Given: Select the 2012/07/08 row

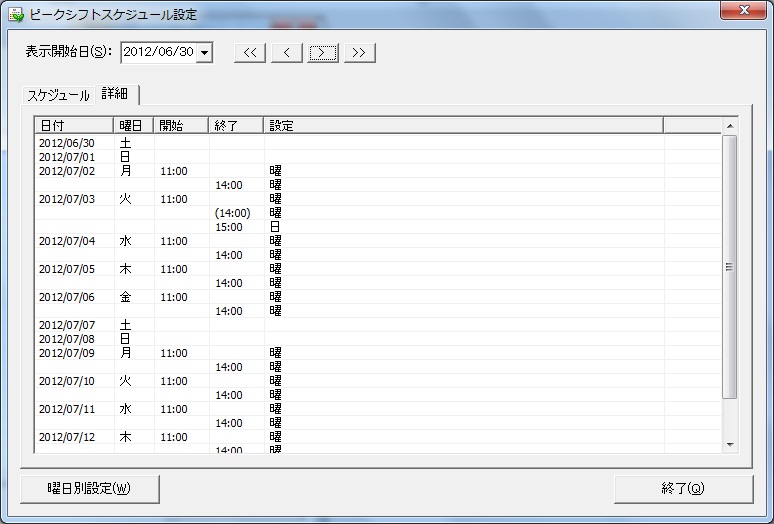Looking at the screenshot, I should 378,339.
